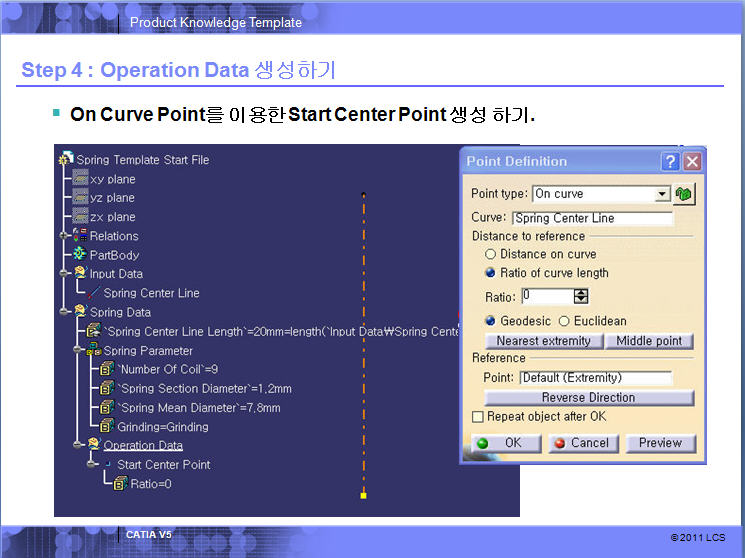
Task: Select the zx plane icon in tree
Action: tap(80, 216)
